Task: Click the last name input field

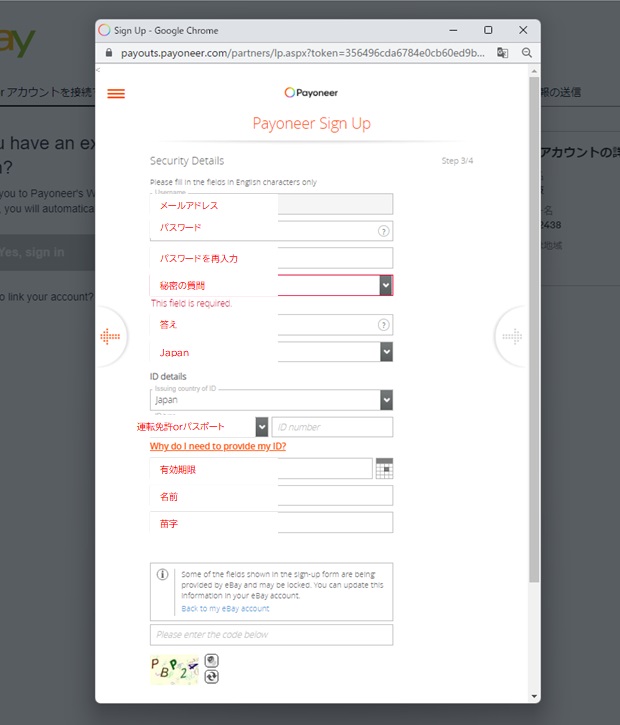Action: coord(271,522)
